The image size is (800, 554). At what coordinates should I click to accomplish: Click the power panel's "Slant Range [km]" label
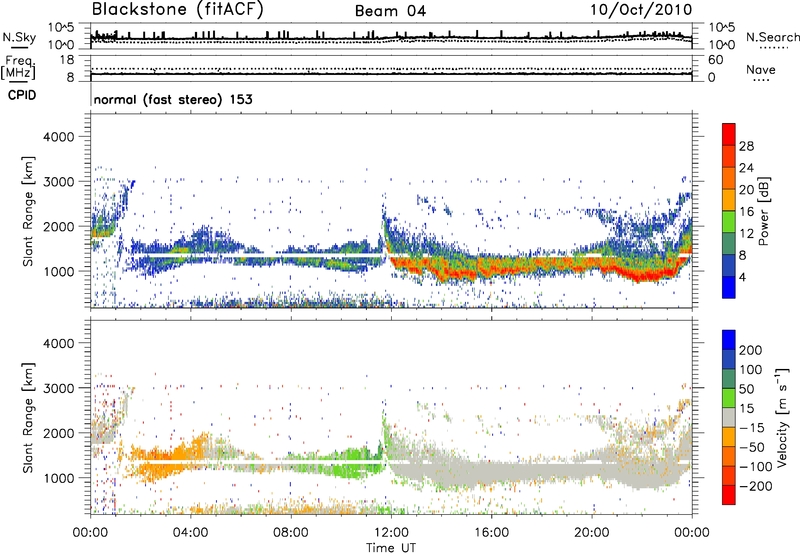tap(28, 211)
